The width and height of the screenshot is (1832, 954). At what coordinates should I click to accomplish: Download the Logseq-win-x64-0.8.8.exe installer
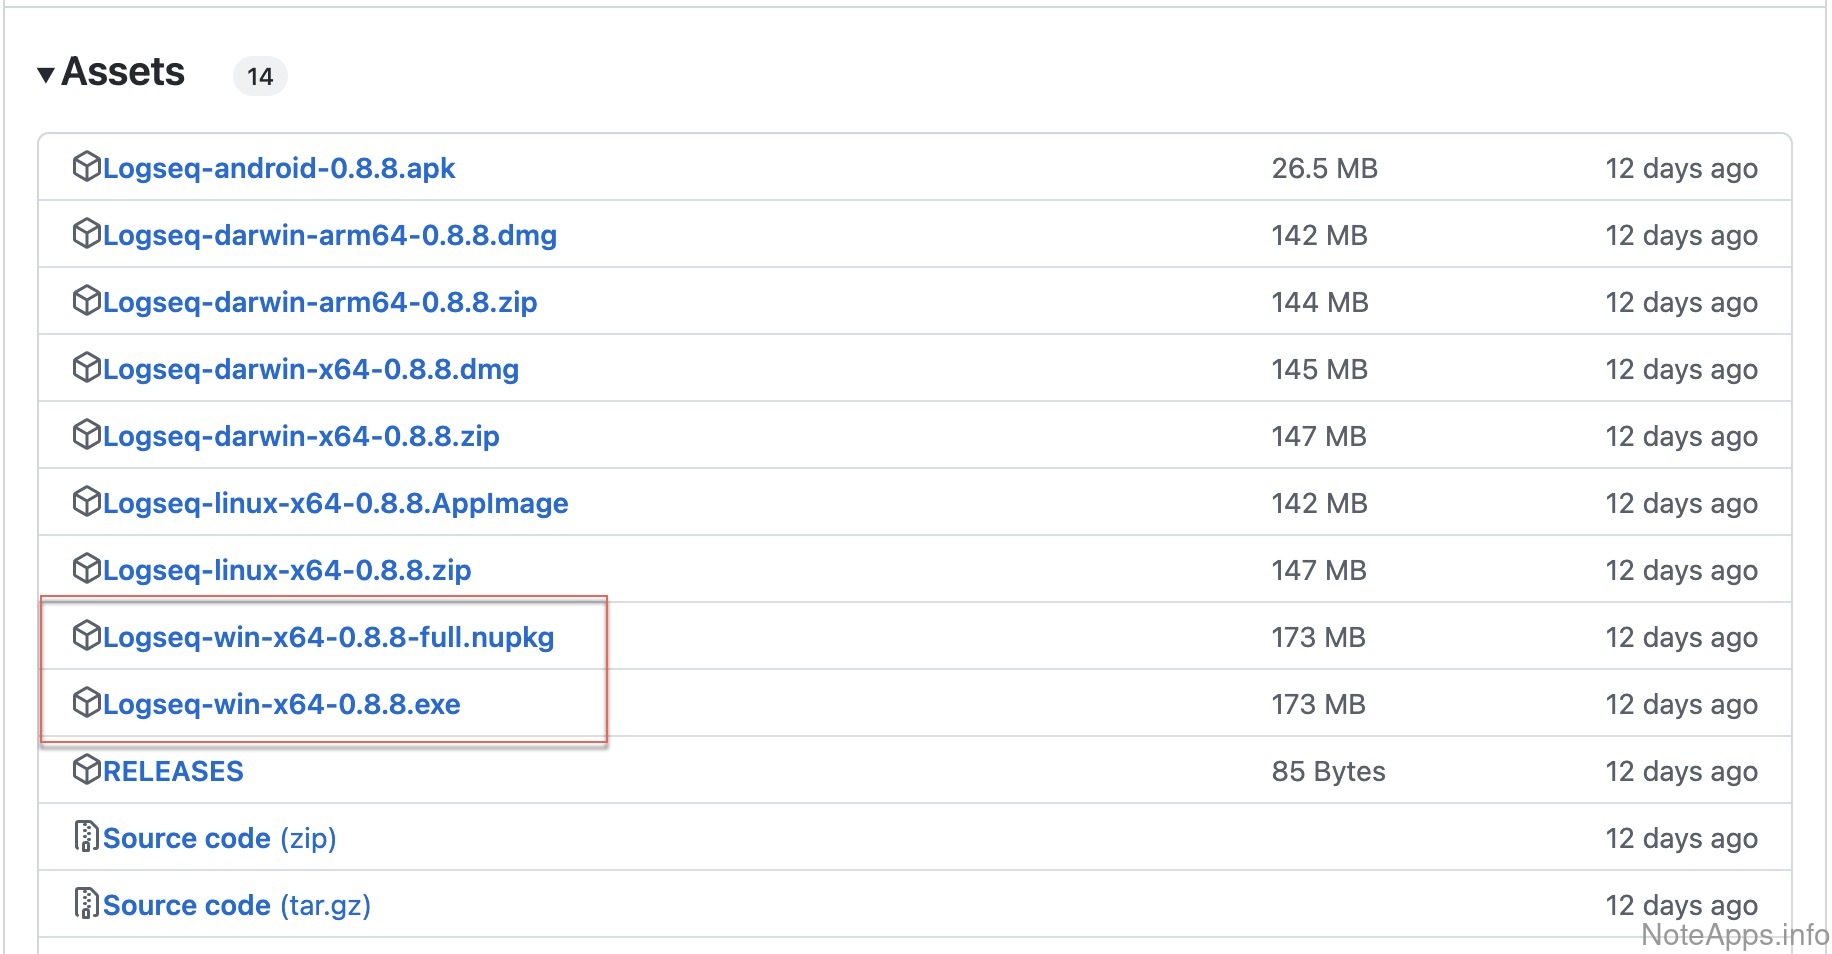282,704
